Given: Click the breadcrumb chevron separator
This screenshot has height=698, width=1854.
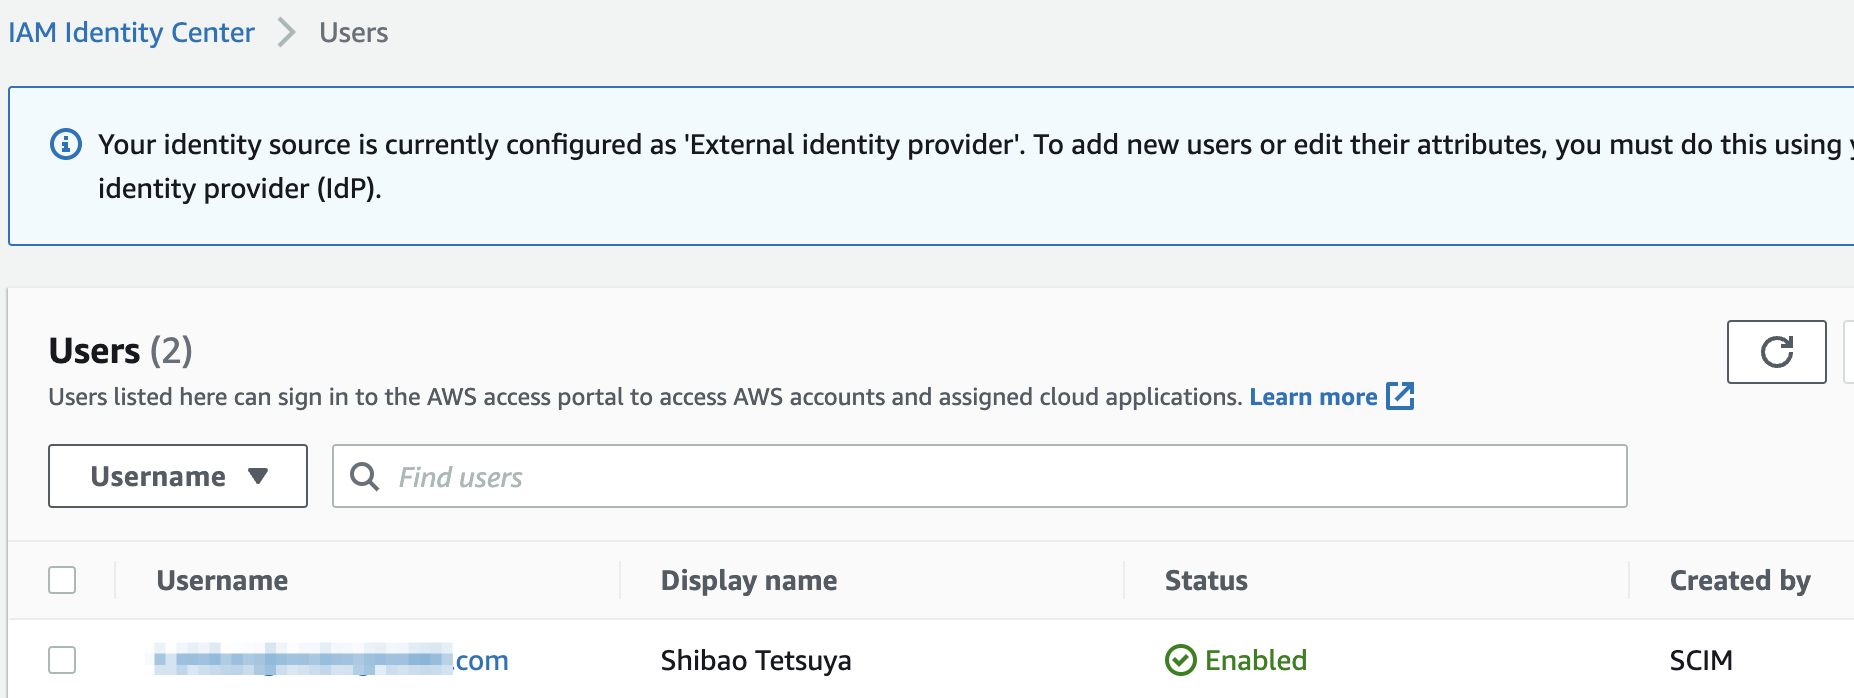Looking at the screenshot, I should 287,33.
